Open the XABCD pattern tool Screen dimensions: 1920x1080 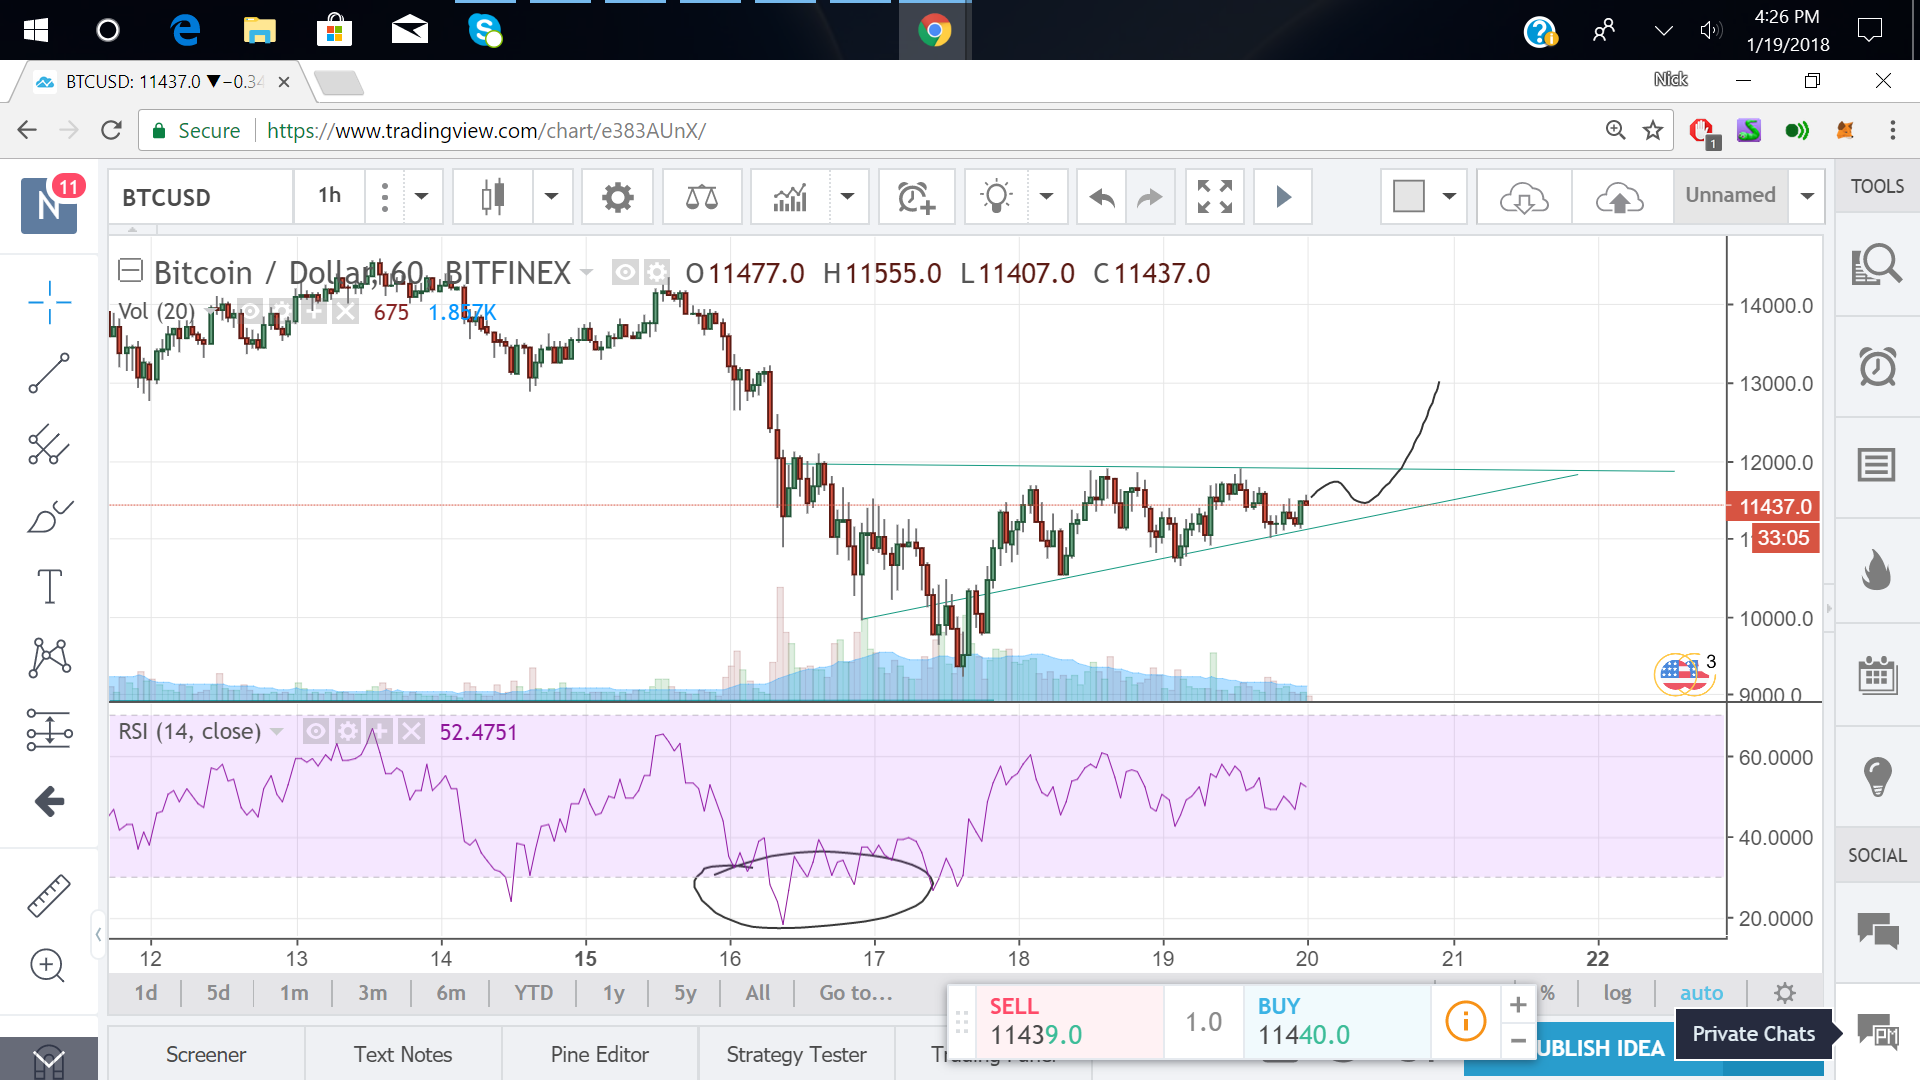click(x=49, y=658)
